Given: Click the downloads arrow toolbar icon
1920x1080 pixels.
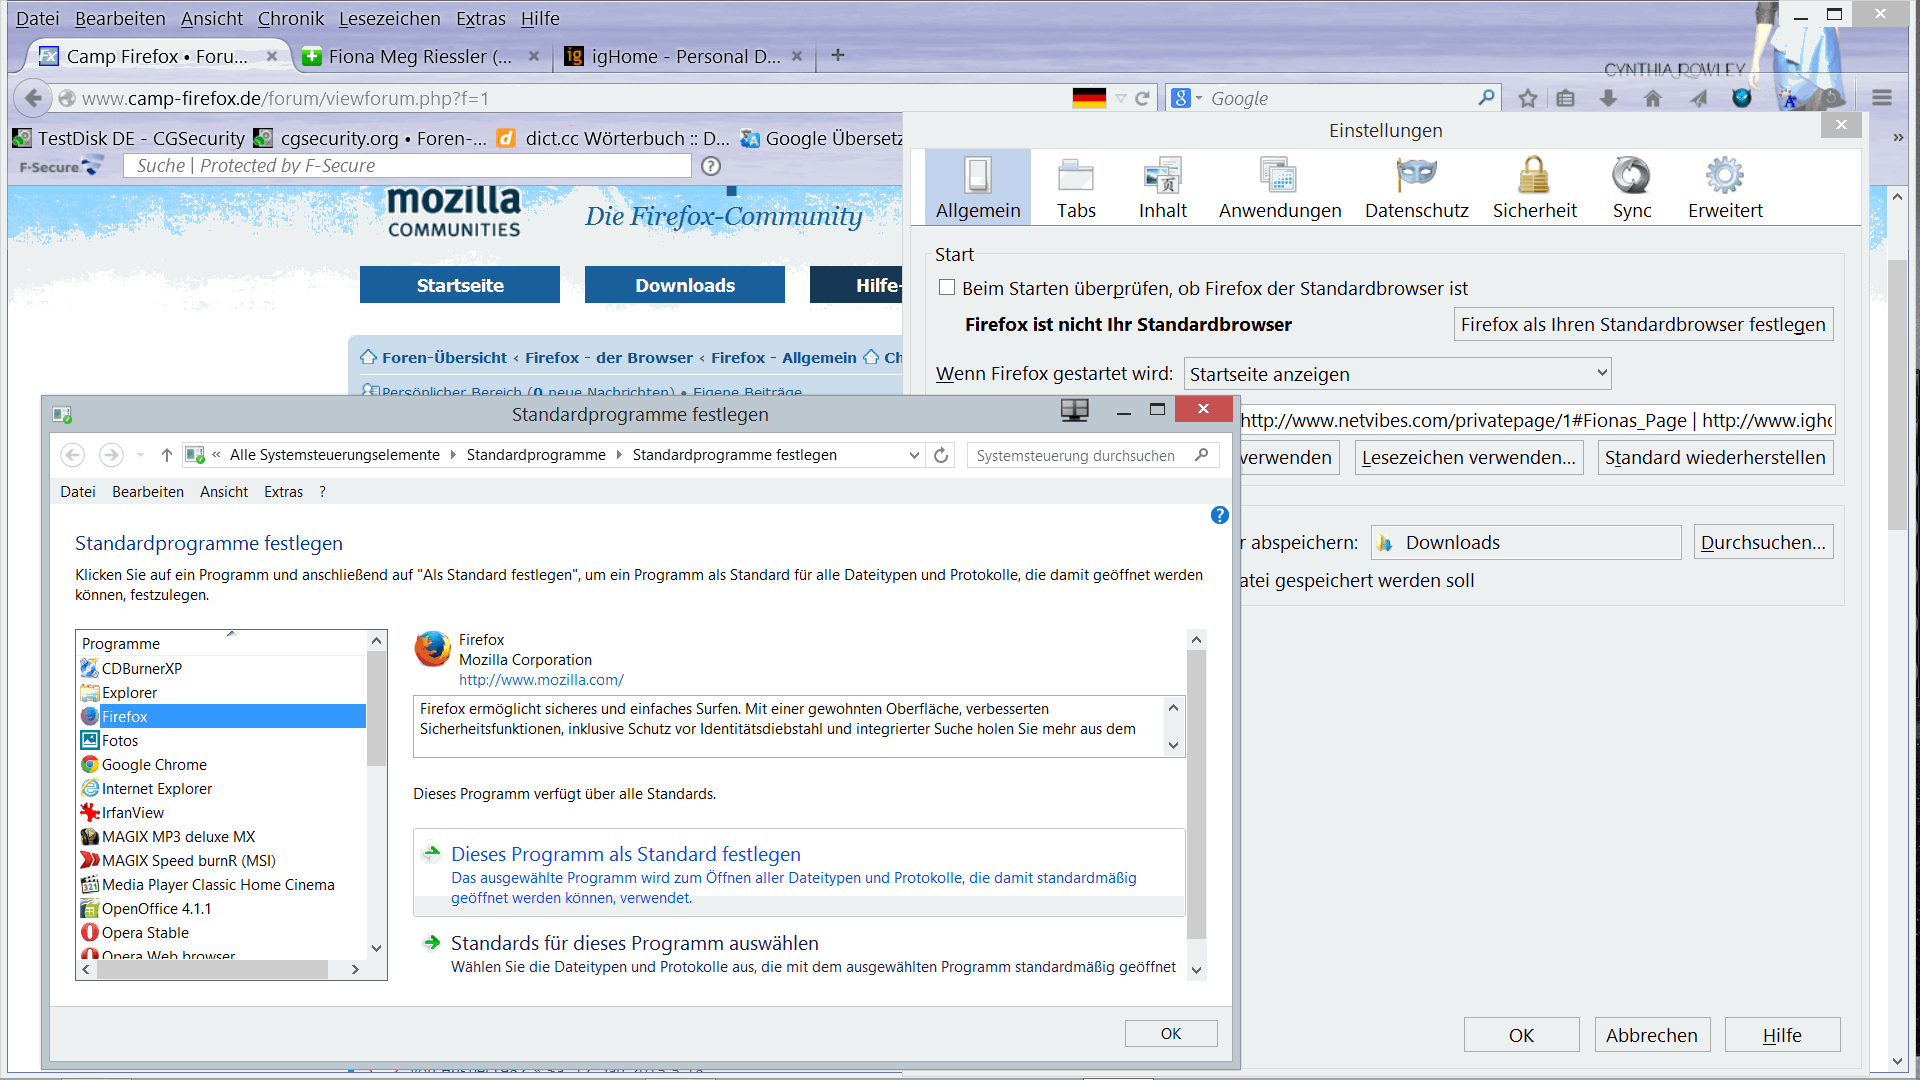Looking at the screenshot, I should coord(1608,98).
